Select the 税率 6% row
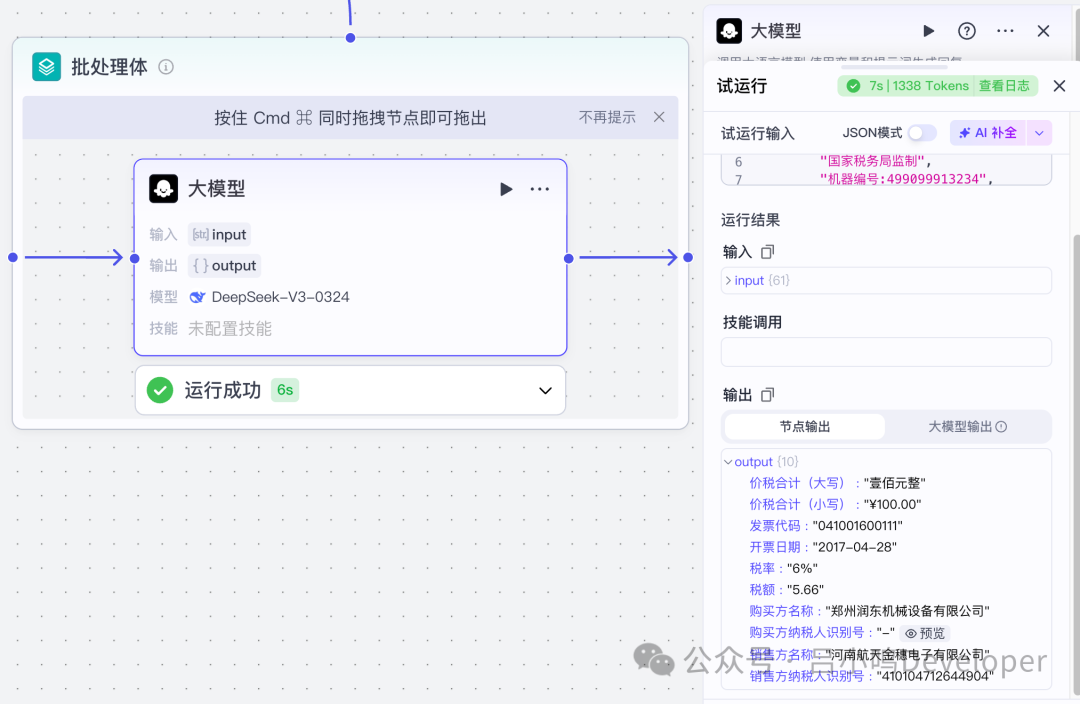The width and height of the screenshot is (1080, 704). (x=783, y=568)
